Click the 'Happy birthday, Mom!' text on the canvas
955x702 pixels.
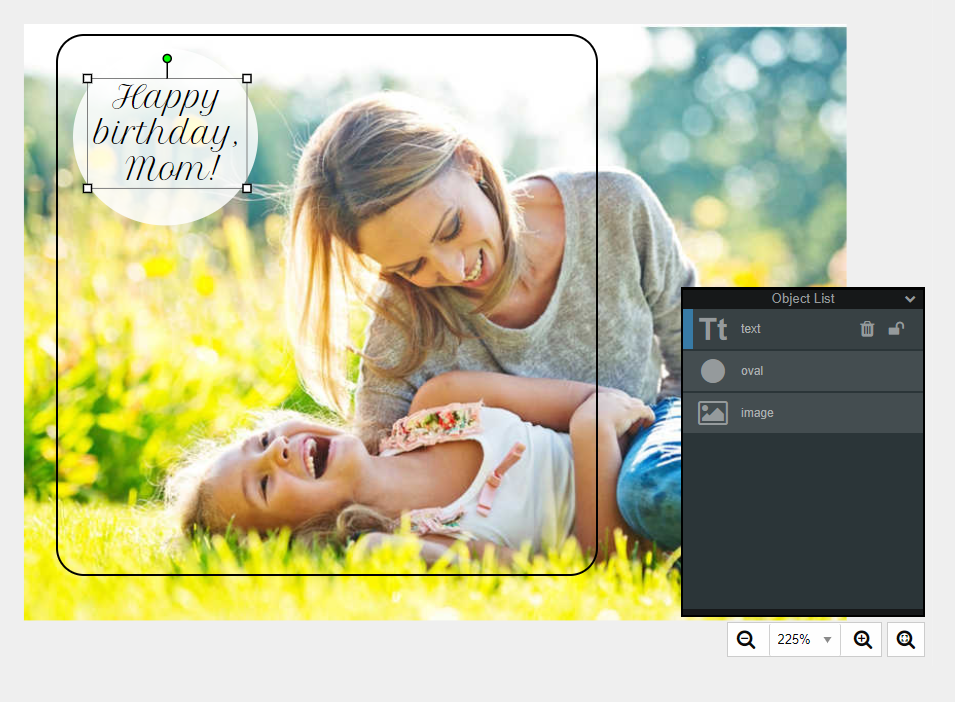(x=166, y=133)
